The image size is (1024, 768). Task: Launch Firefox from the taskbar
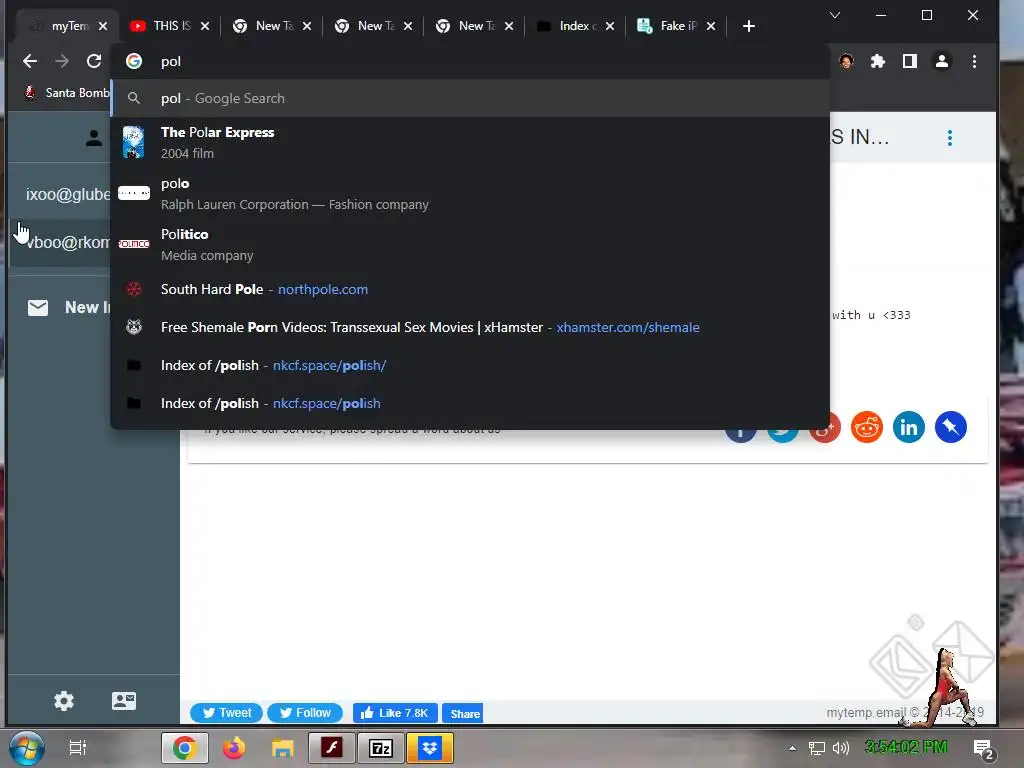pyautogui.click(x=233, y=748)
